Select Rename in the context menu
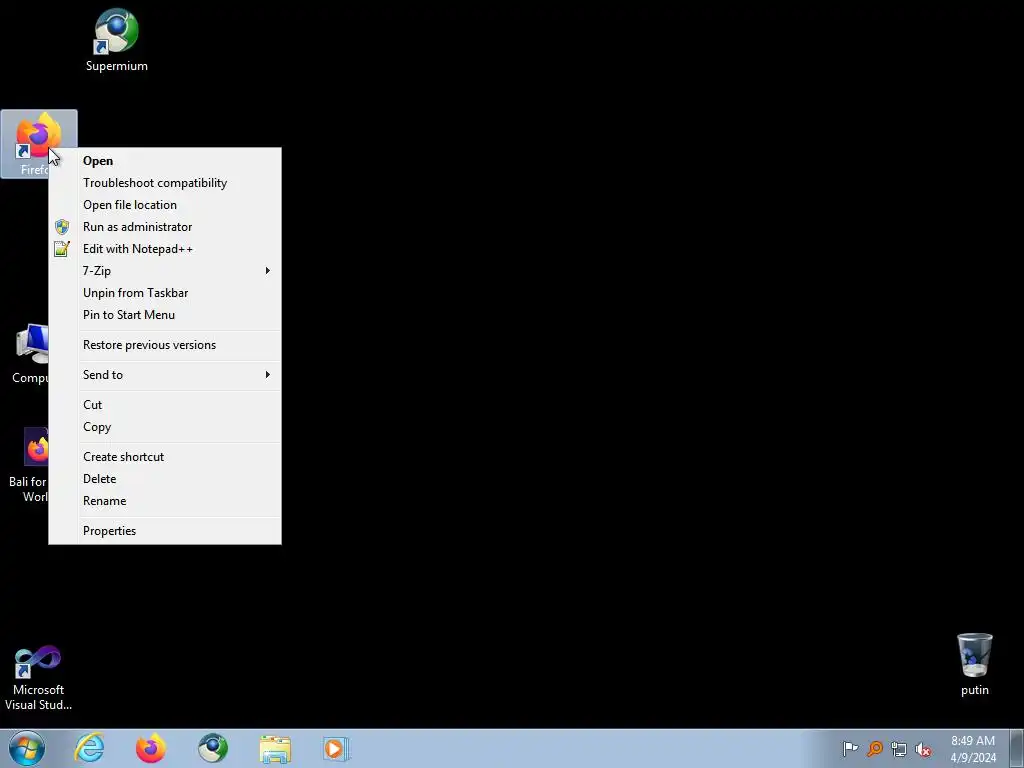 point(165,501)
